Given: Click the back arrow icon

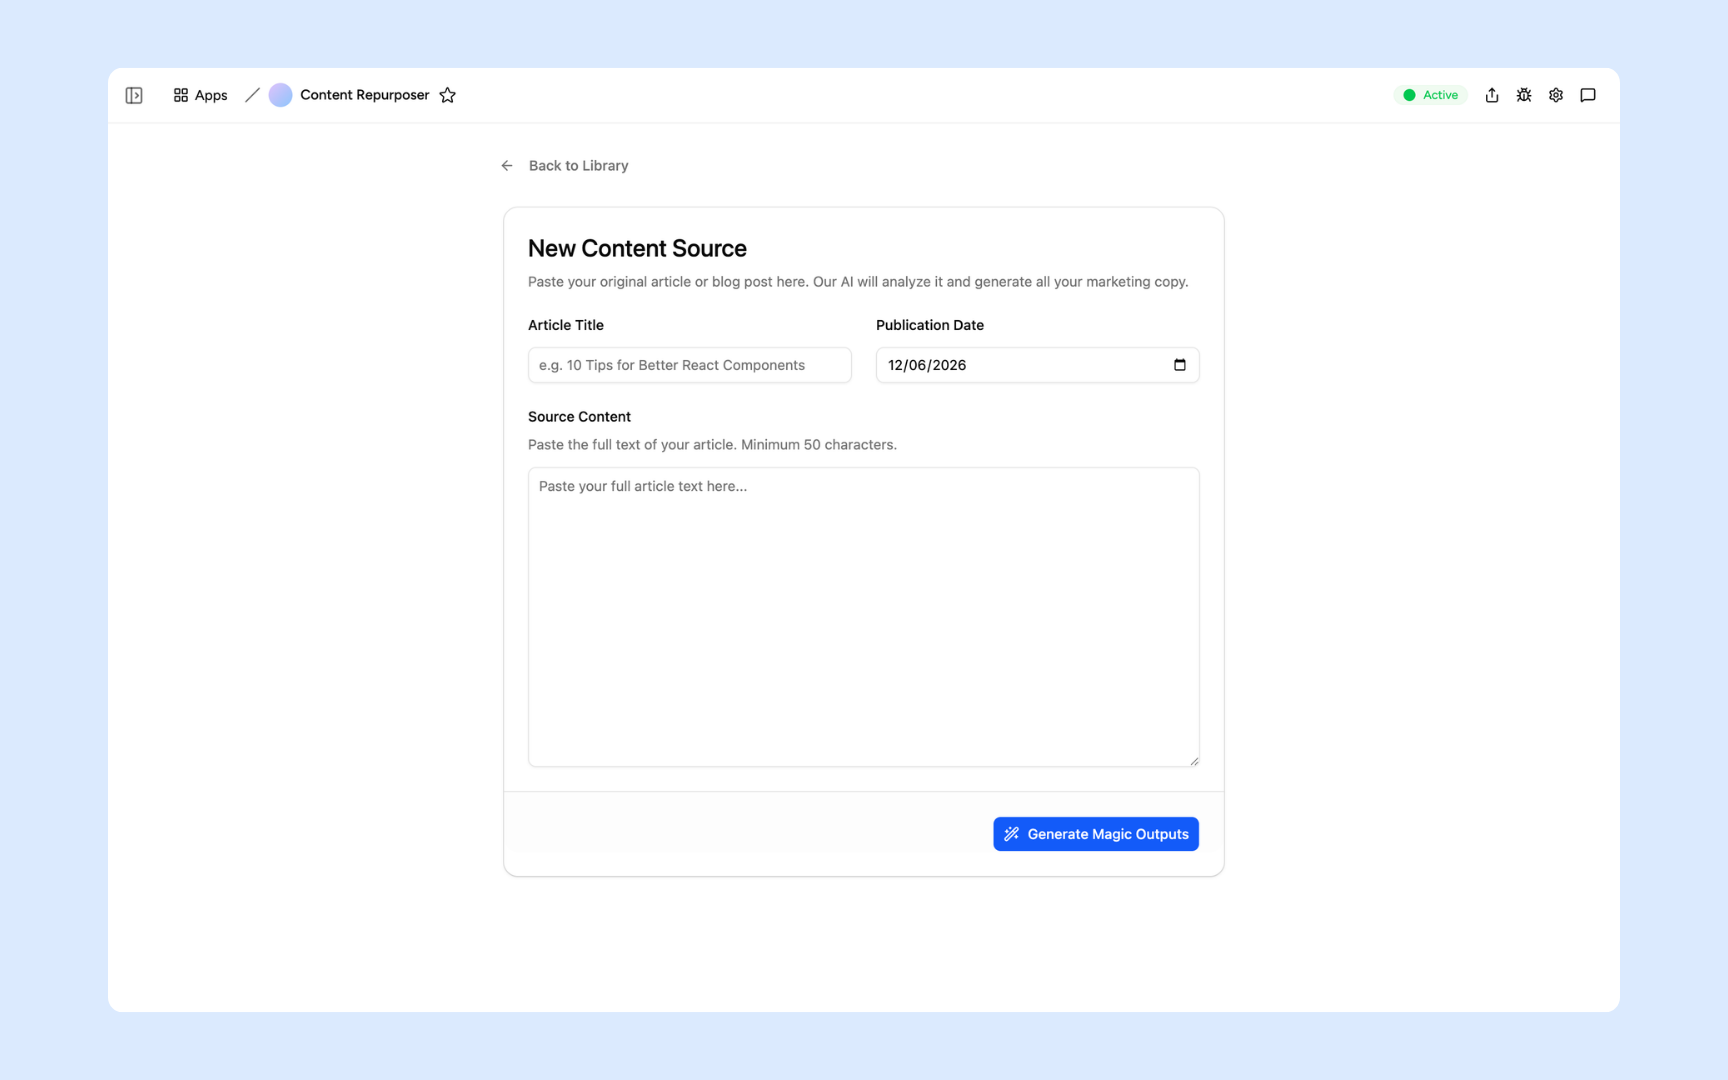Looking at the screenshot, I should pyautogui.click(x=507, y=166).
